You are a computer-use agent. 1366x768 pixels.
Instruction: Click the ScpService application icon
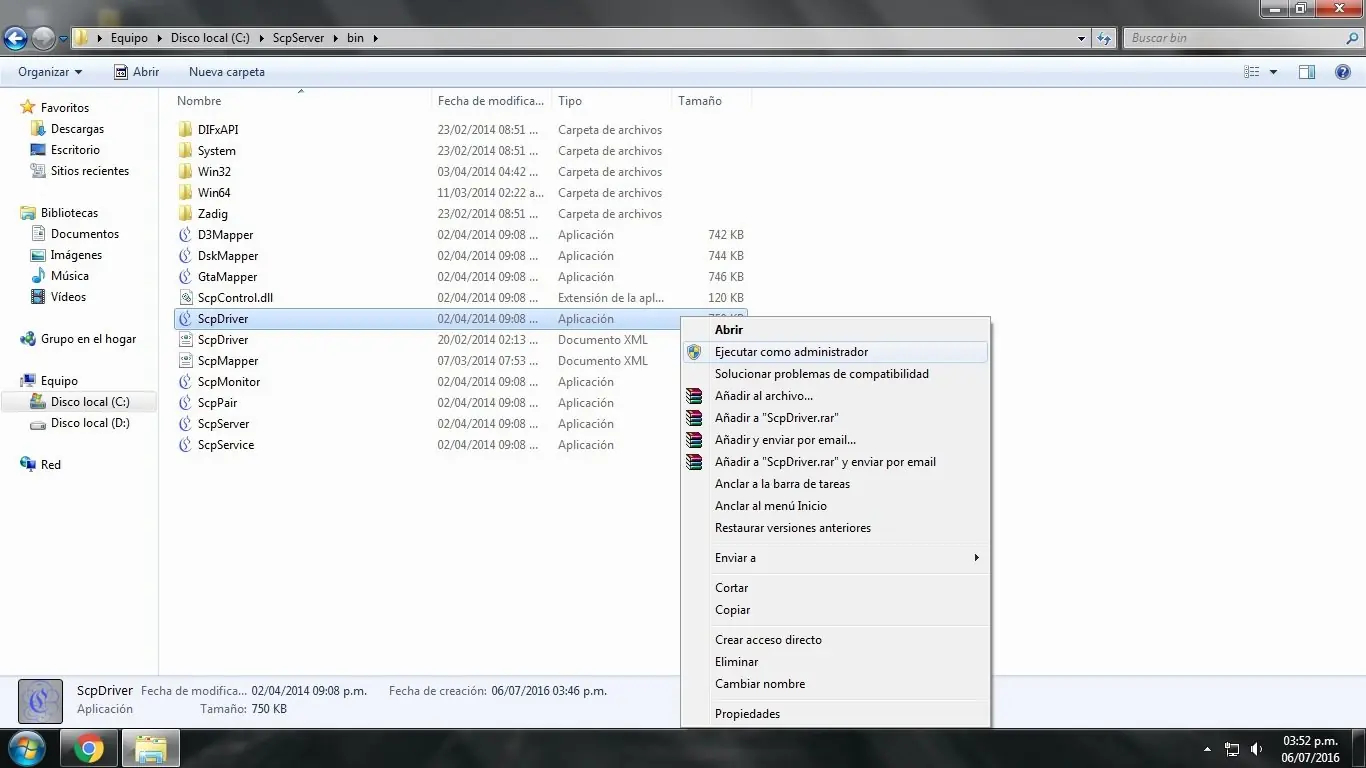[185, 445]
